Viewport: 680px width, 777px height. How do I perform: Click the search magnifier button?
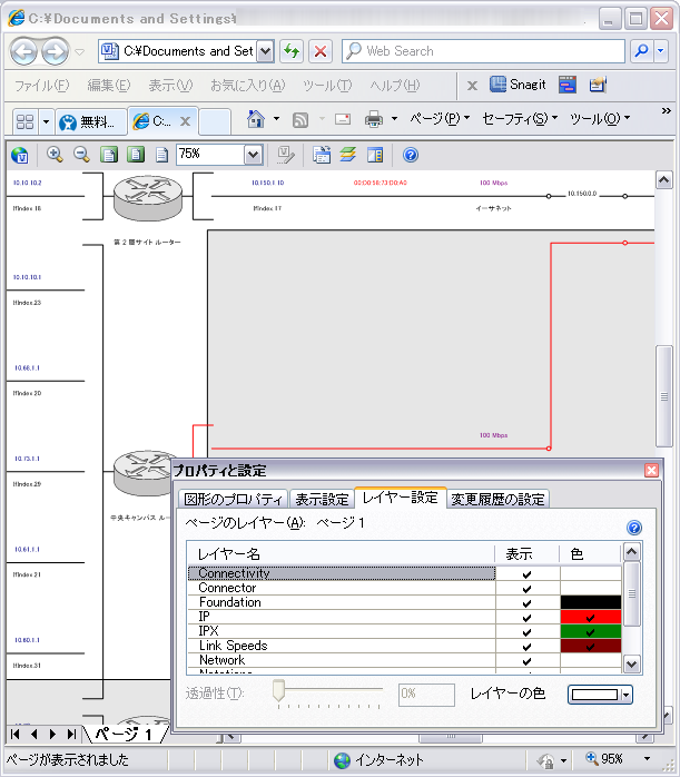641,51
